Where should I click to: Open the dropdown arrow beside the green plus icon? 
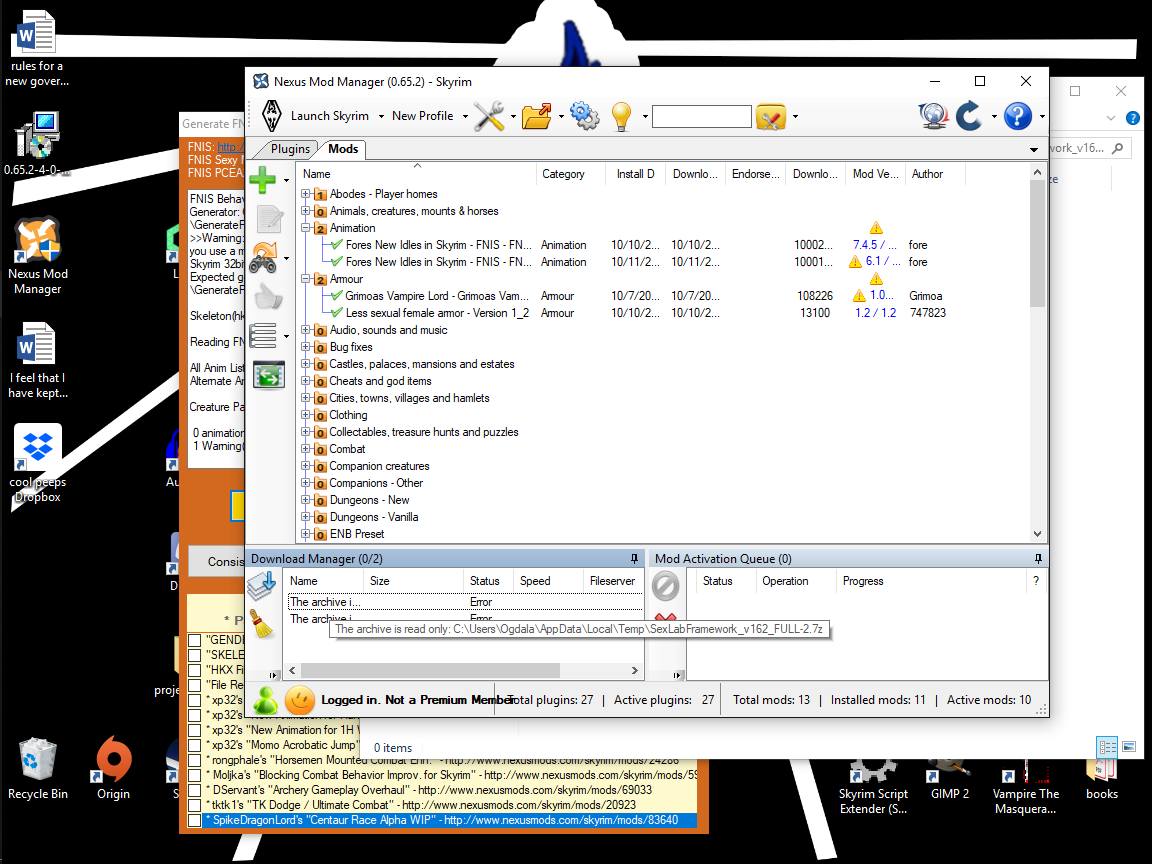coord(287,180)
